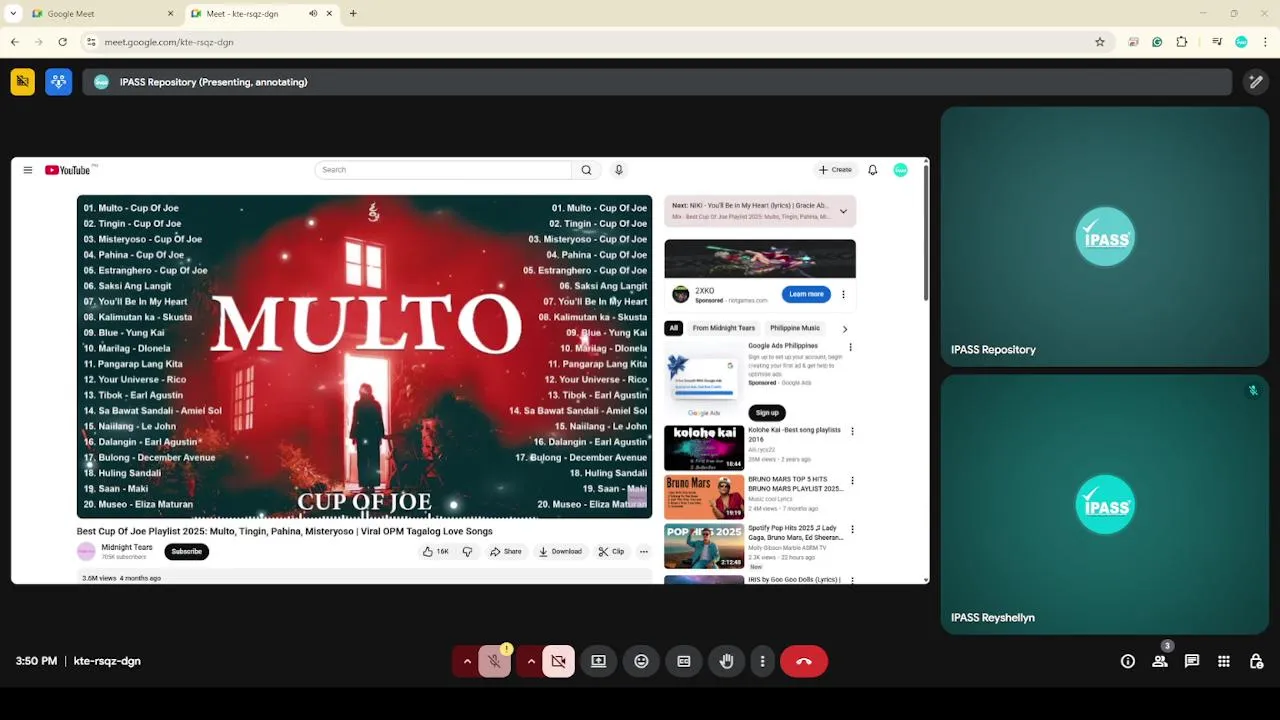Image resolution: width=1280 pixels, height=720 pixels.
Task: Click the YouTube logo
Action: (68, 170)
